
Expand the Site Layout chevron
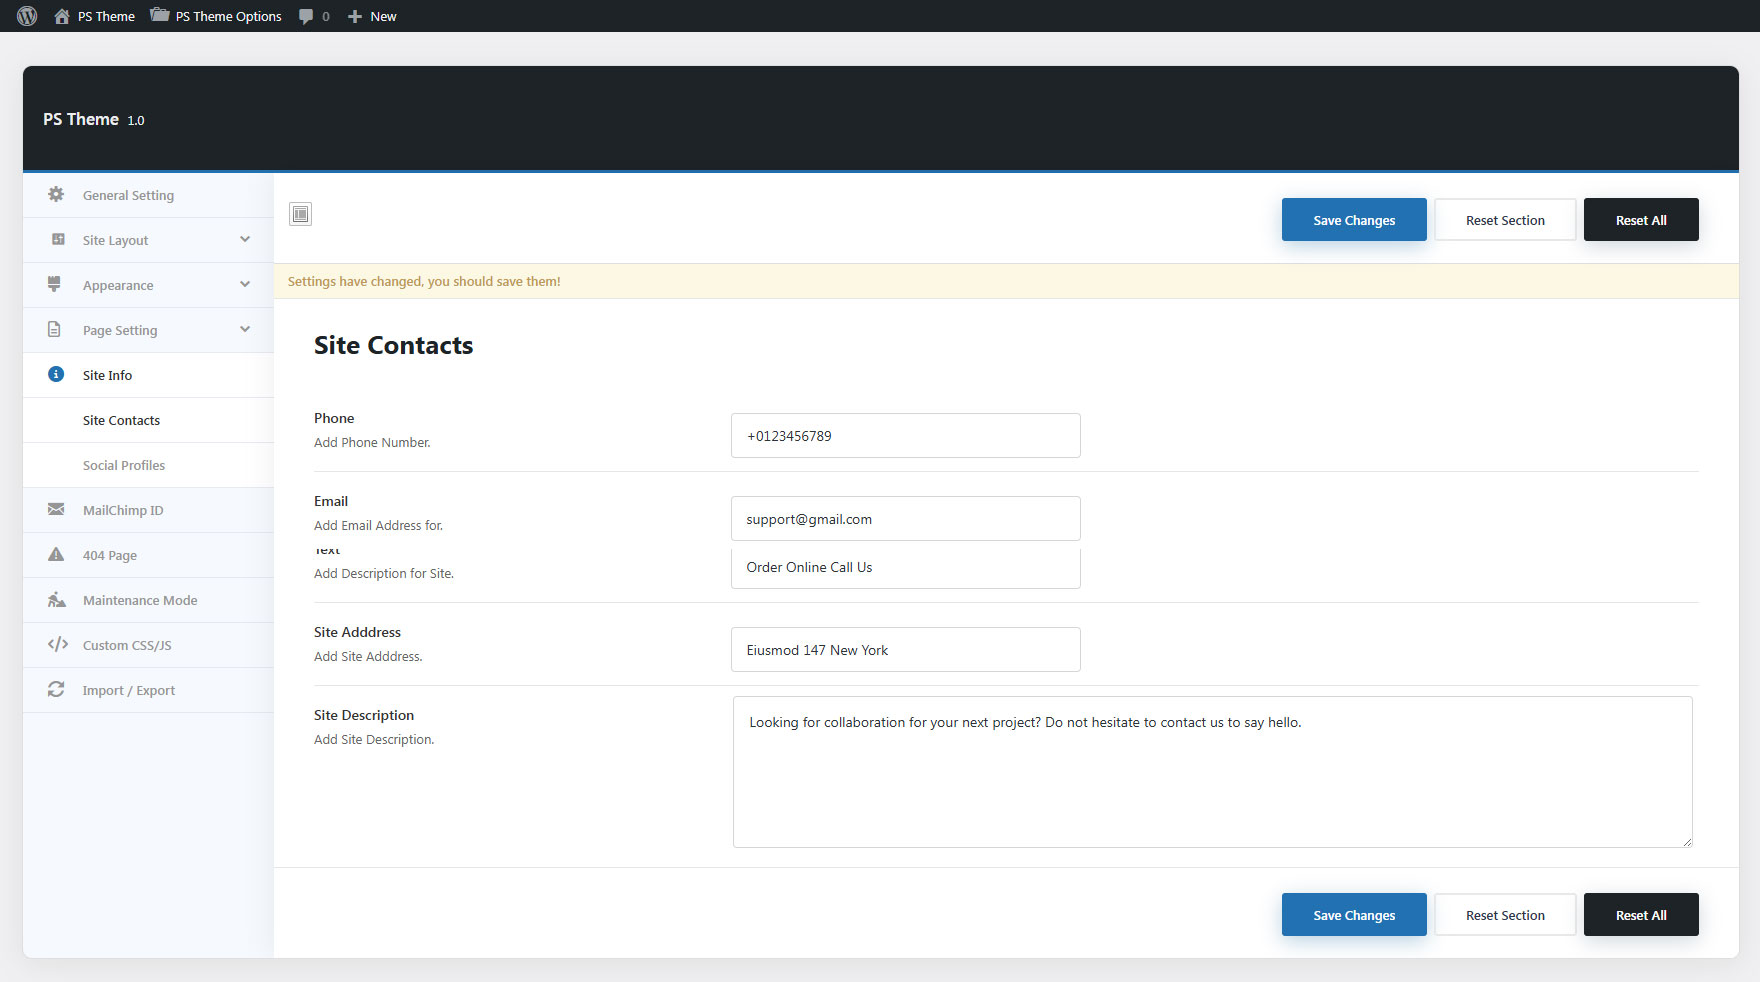click(245, 239)
